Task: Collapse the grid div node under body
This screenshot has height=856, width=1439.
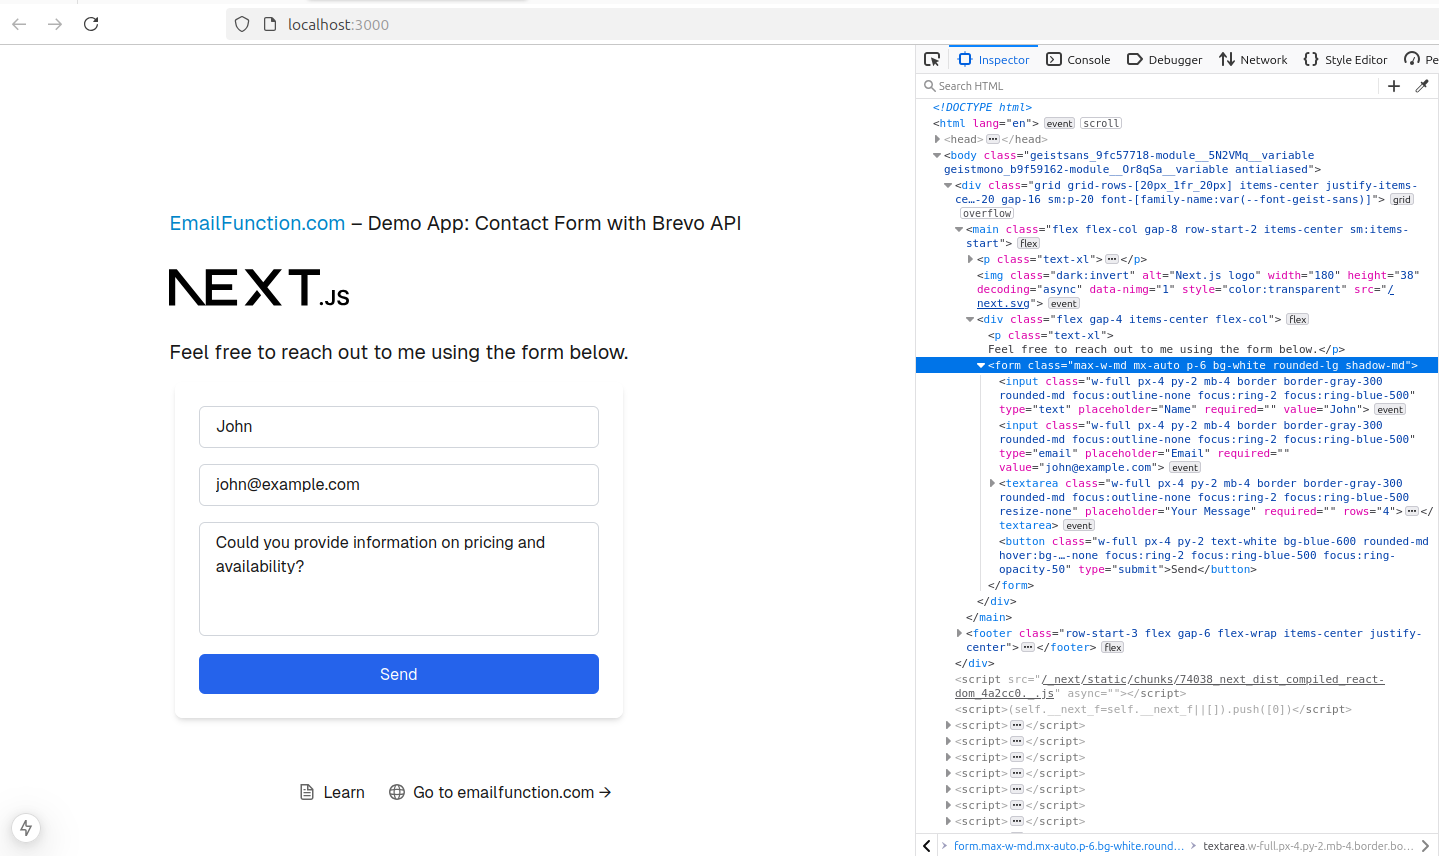Action: pyautogui.click(x=948, y=185)
